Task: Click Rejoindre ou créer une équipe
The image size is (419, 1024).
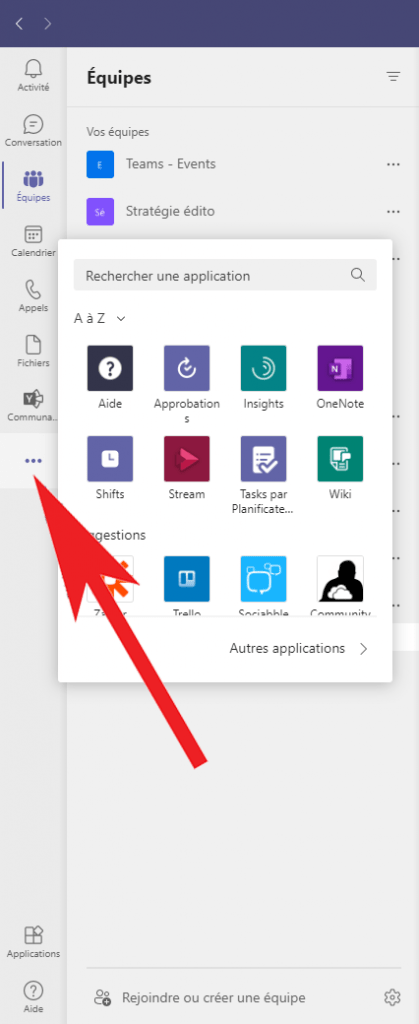Action: pyautogui.click(x=200, y=997)
